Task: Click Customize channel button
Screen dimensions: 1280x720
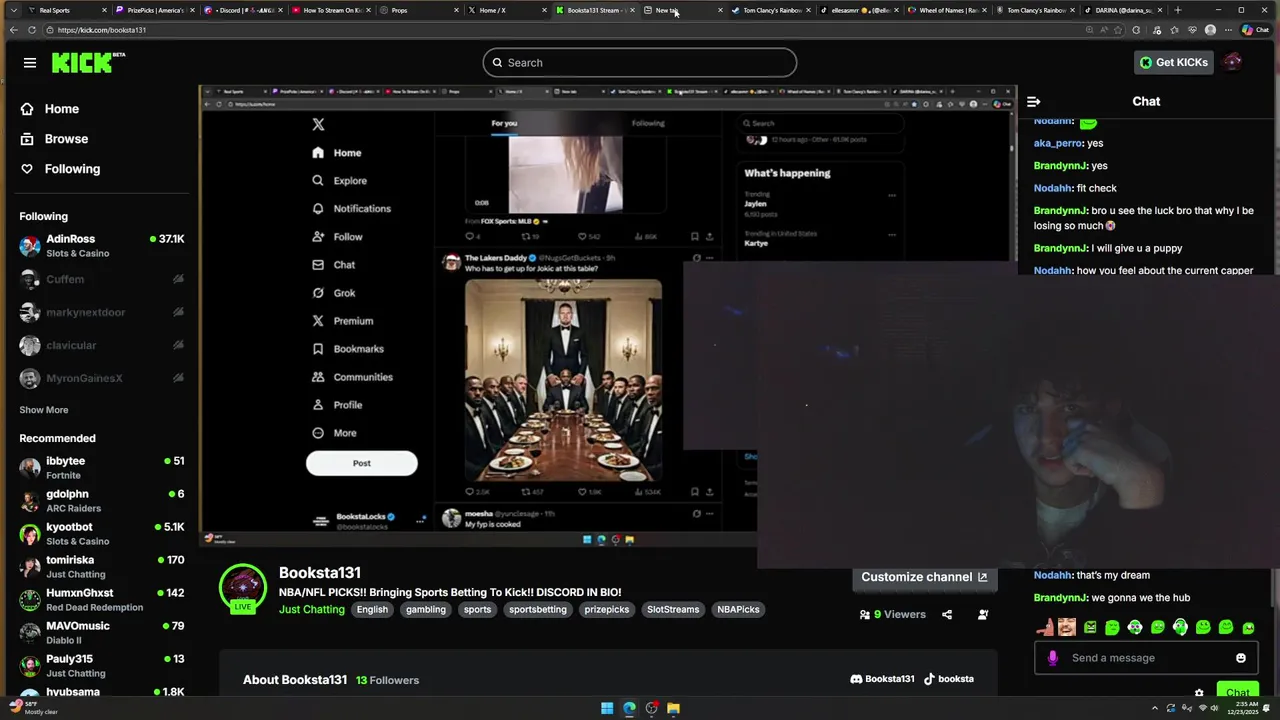Action: [924, 577]
